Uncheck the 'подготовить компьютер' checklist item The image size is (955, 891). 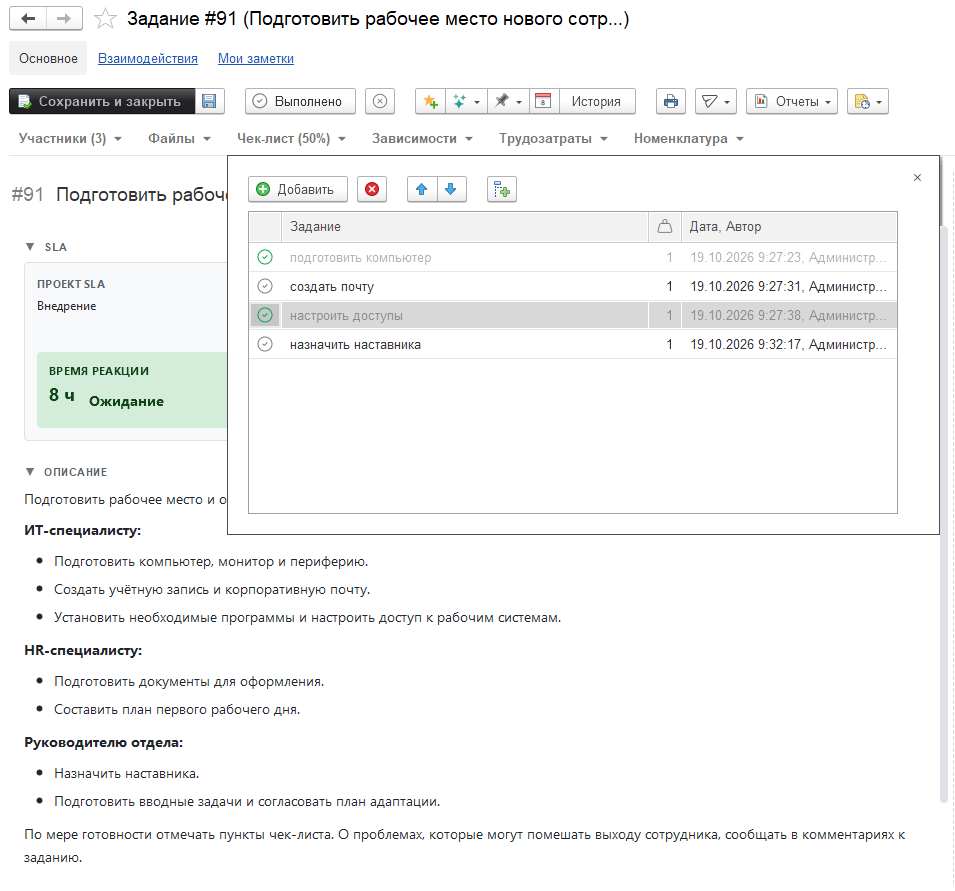point(265,257)
